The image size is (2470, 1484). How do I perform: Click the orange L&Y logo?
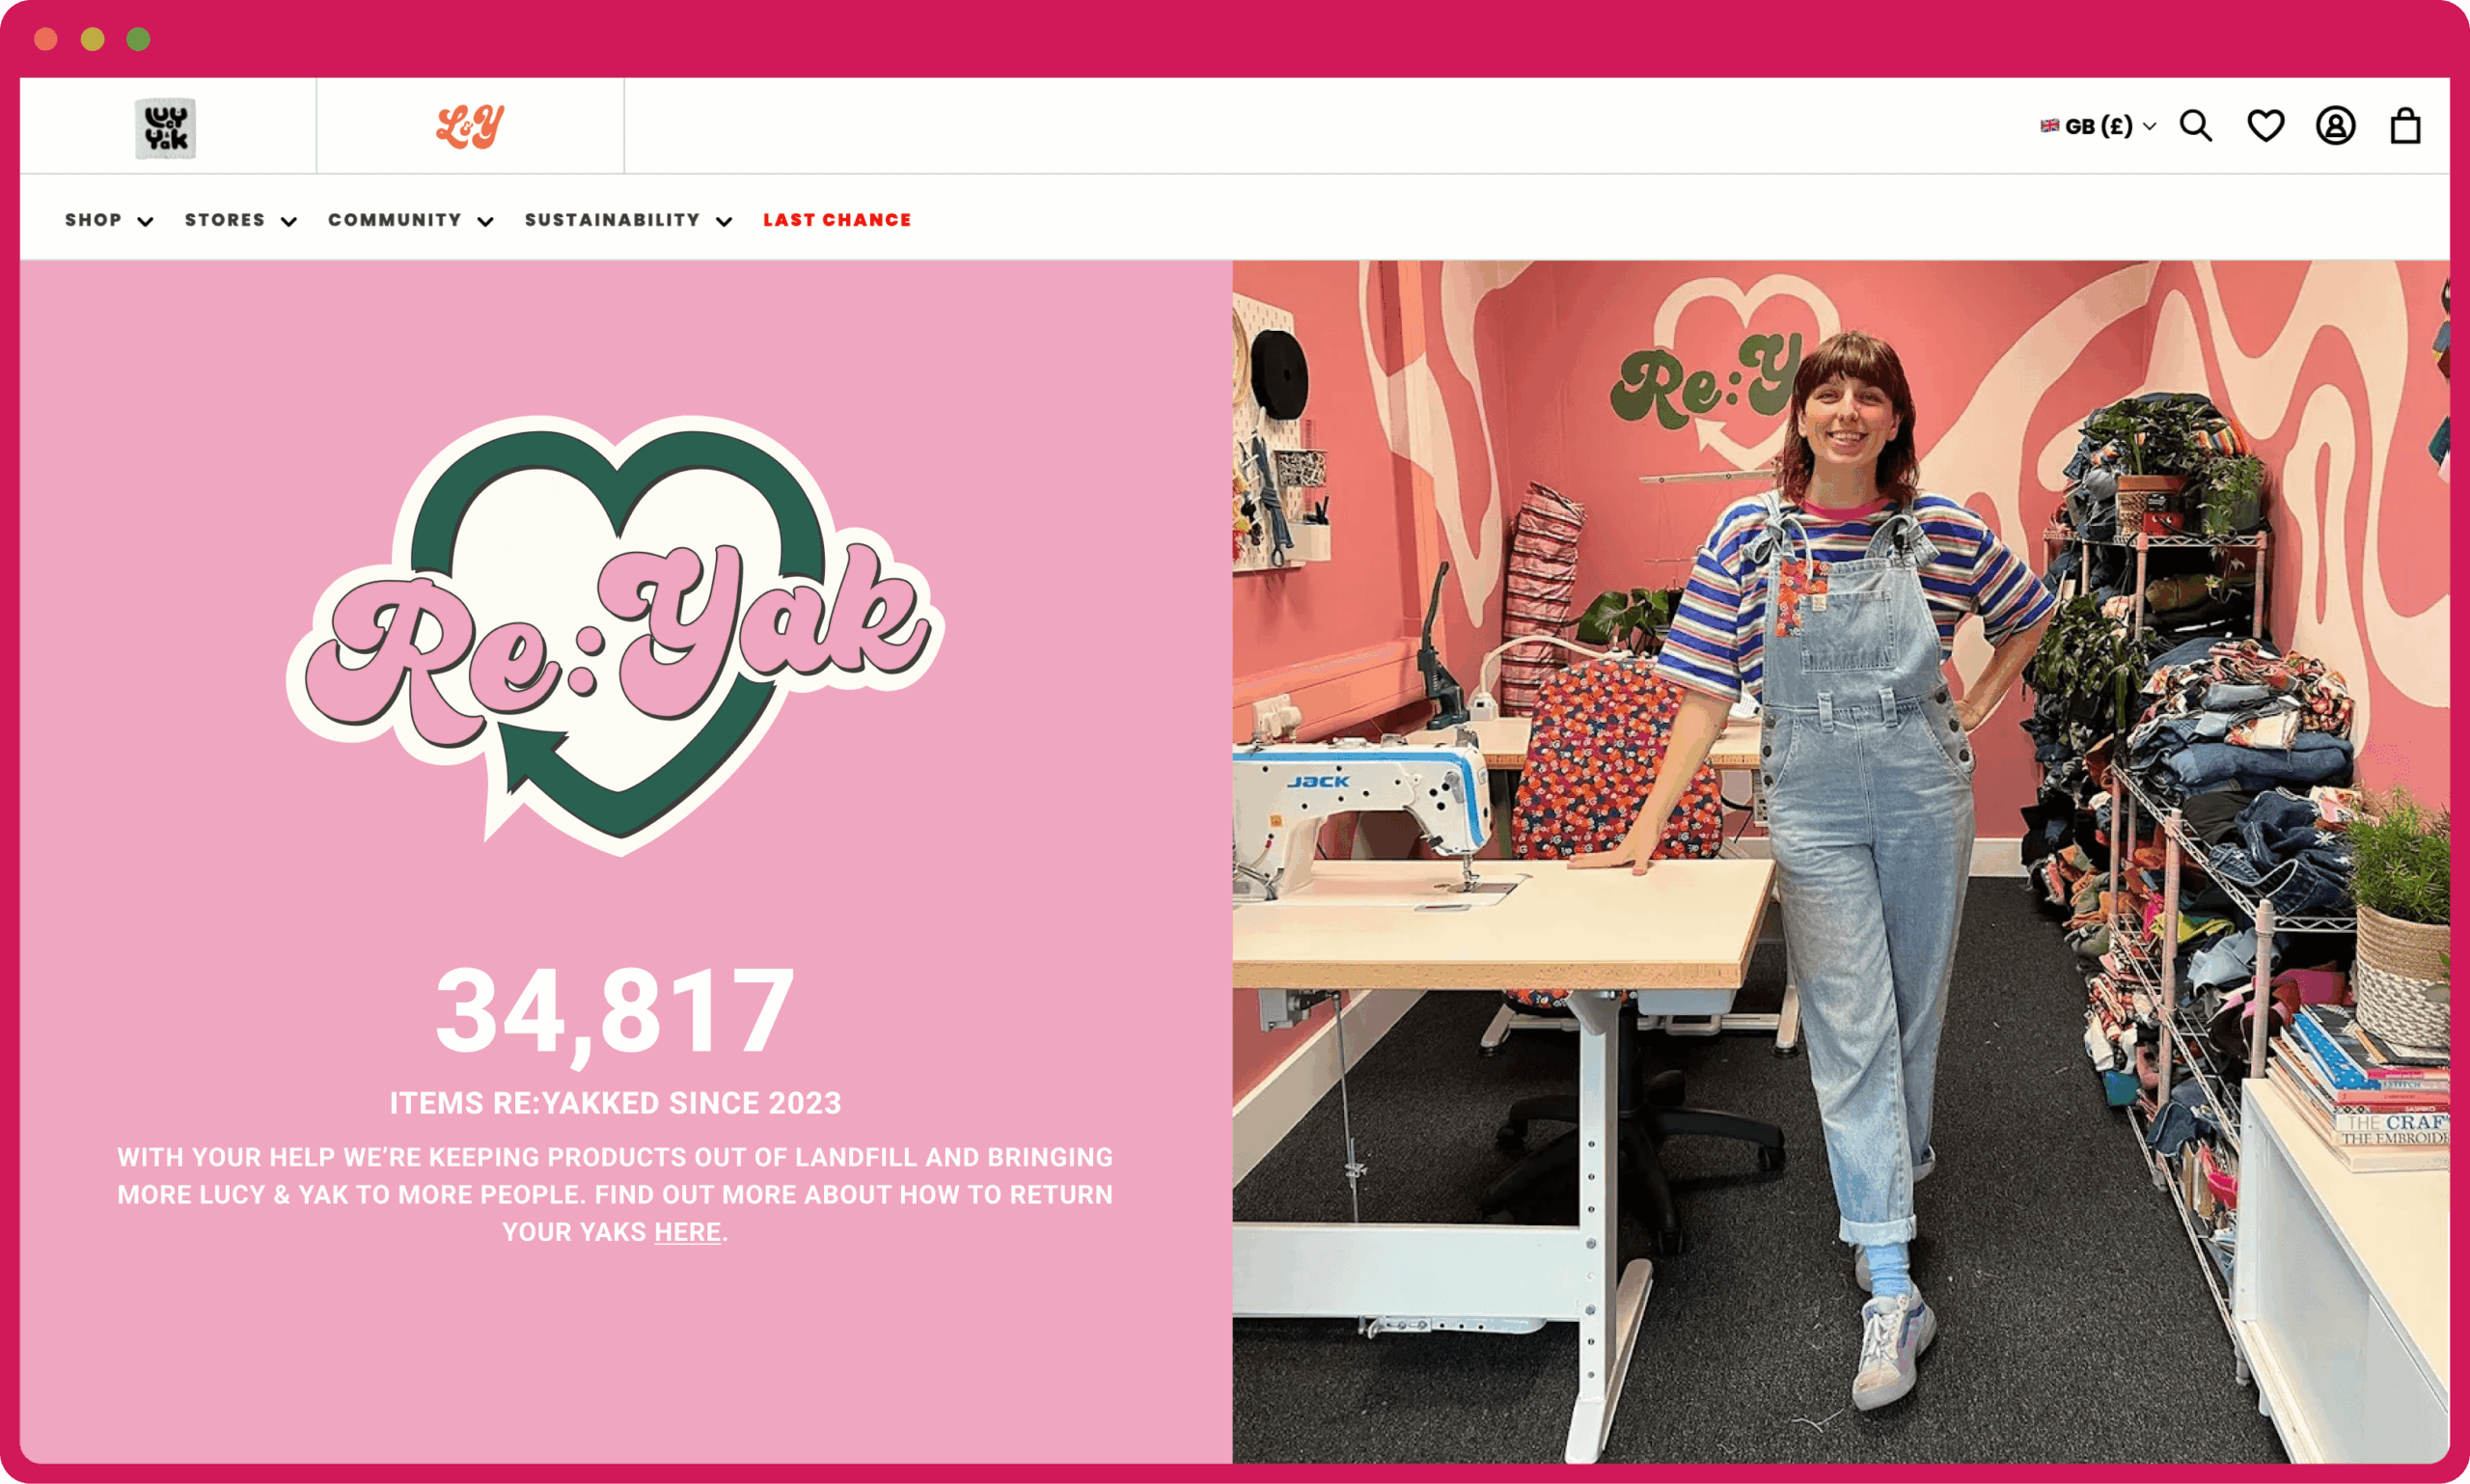(x=470, y=127)
